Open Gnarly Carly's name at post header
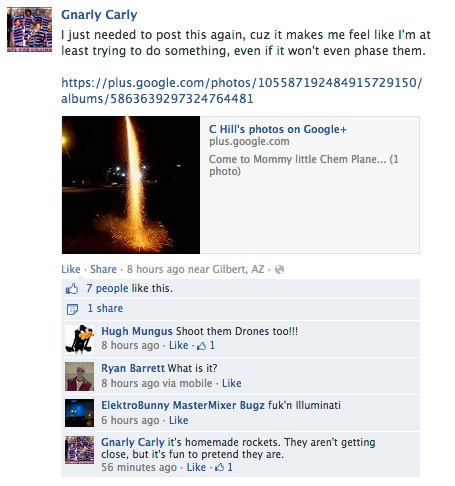The width and height of the screenshot is (455, 486). (99, 15)
